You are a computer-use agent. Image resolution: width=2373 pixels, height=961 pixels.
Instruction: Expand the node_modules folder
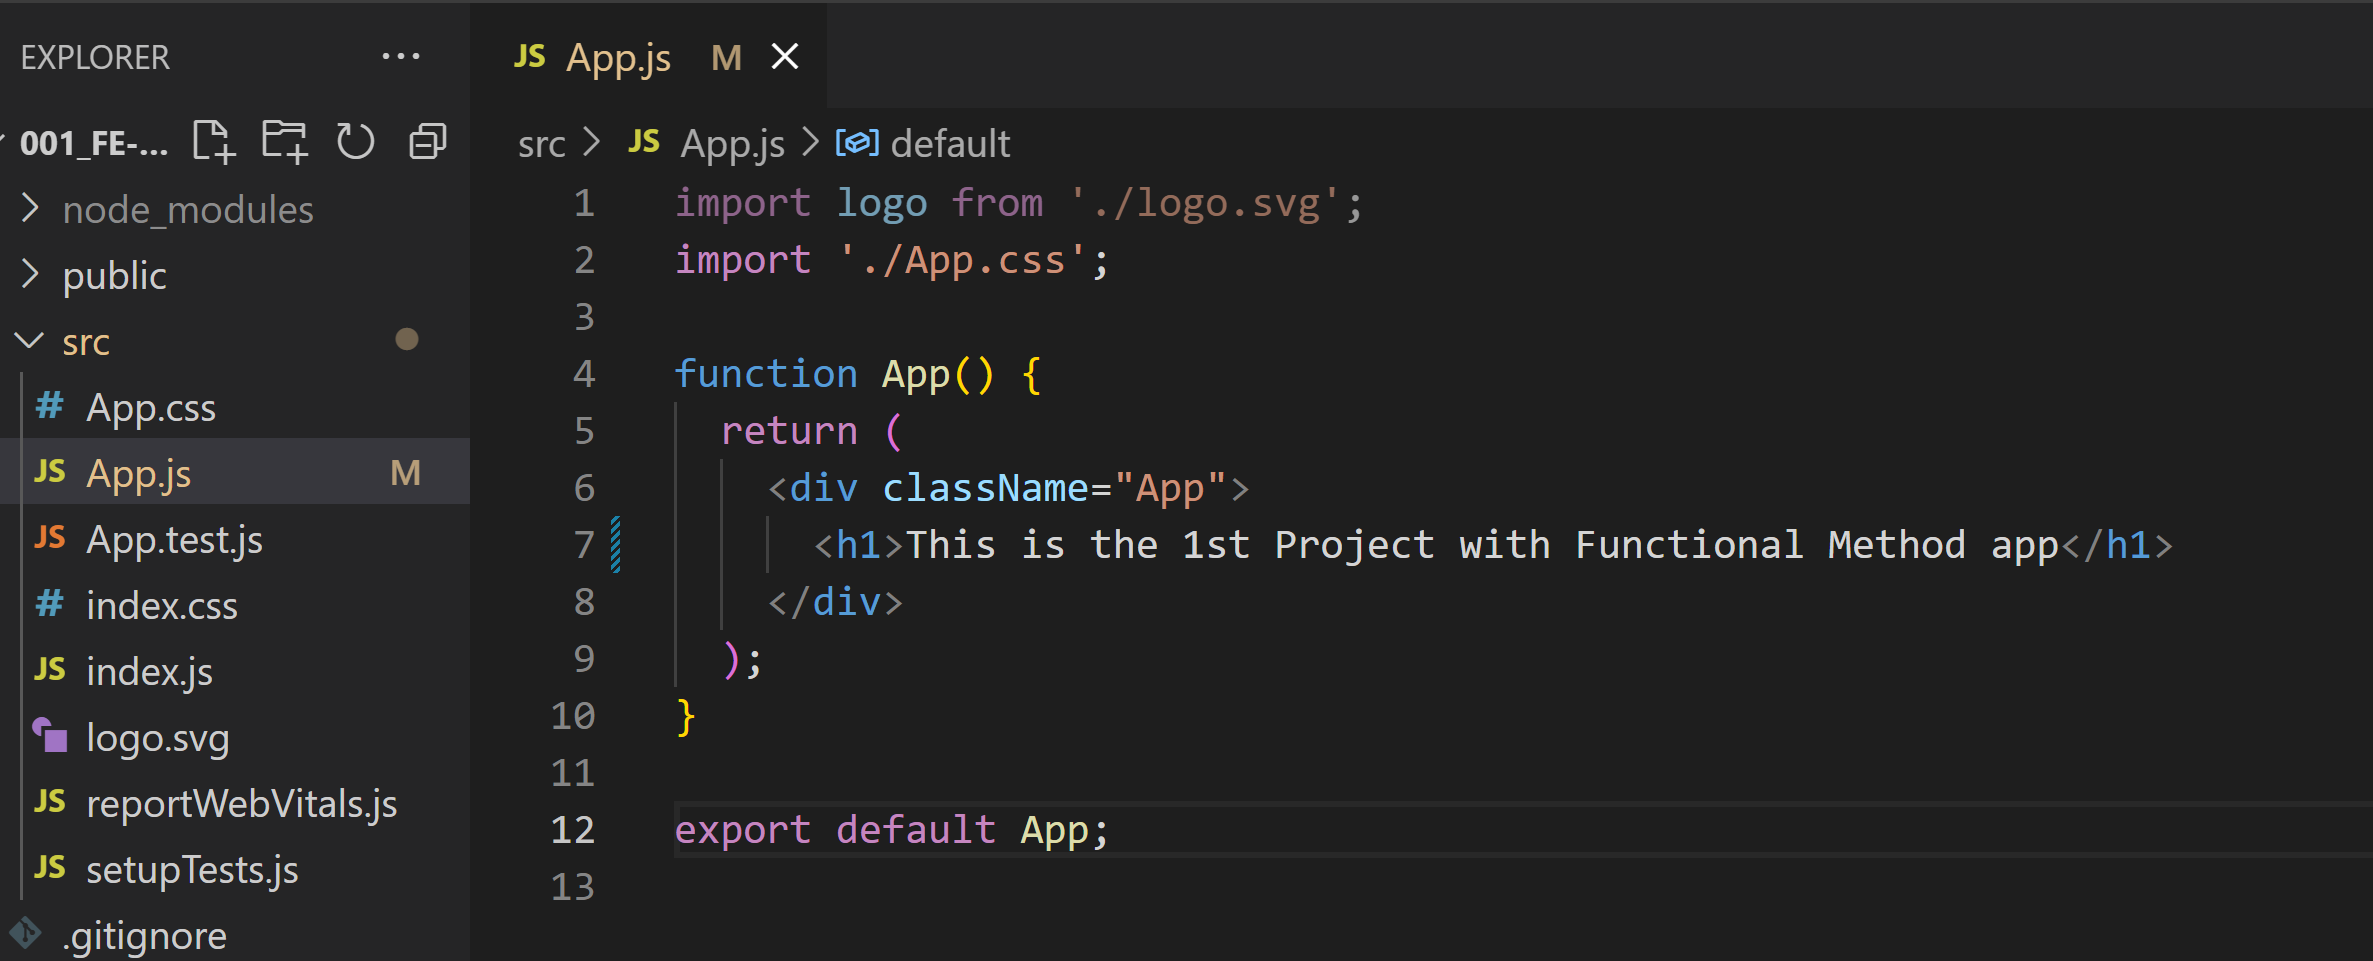[x=30, y=208]
